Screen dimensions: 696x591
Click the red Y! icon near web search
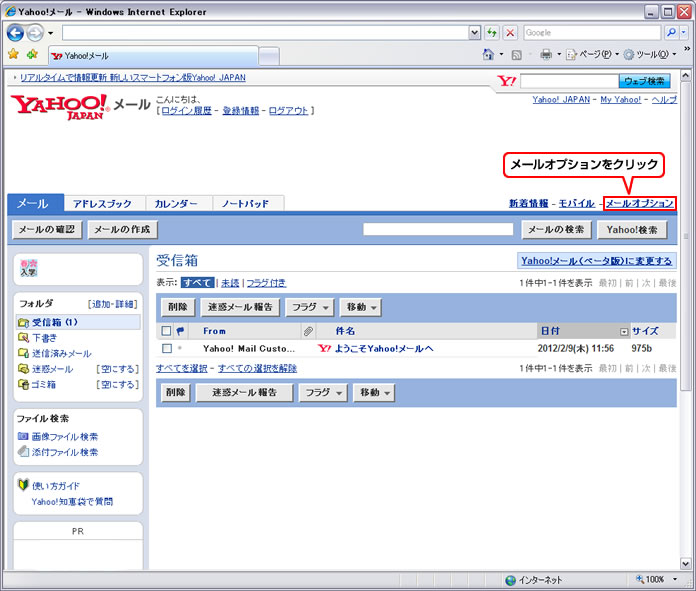pyautogui.click(x=506, y=81)
